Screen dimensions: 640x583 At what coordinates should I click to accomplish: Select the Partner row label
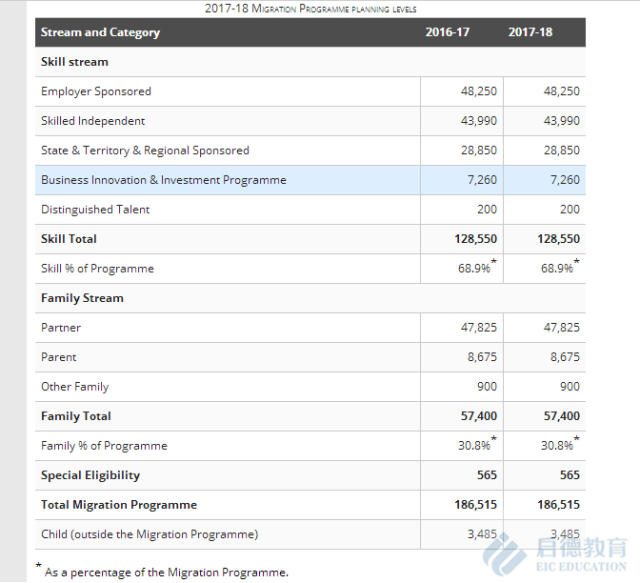tap(61, 327)
